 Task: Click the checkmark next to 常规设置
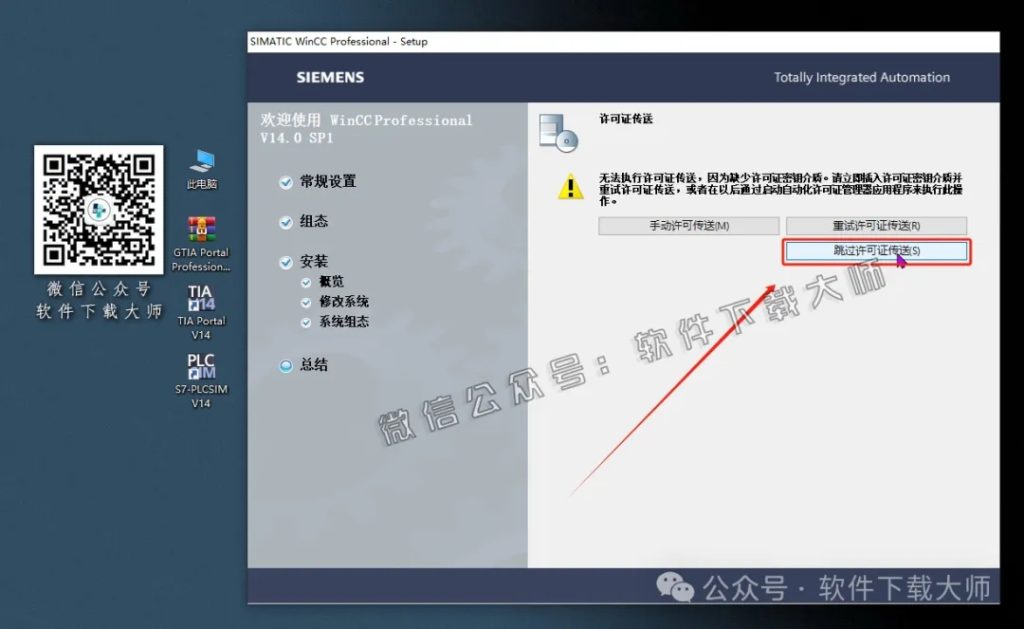point(288,181)
